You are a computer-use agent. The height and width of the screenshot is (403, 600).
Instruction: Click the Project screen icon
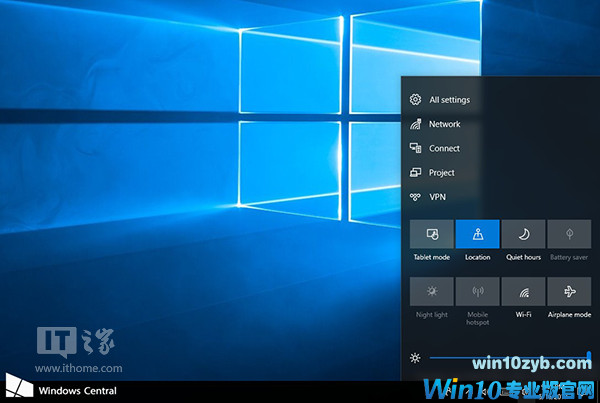pyautogui.click(x=415, y=172)
